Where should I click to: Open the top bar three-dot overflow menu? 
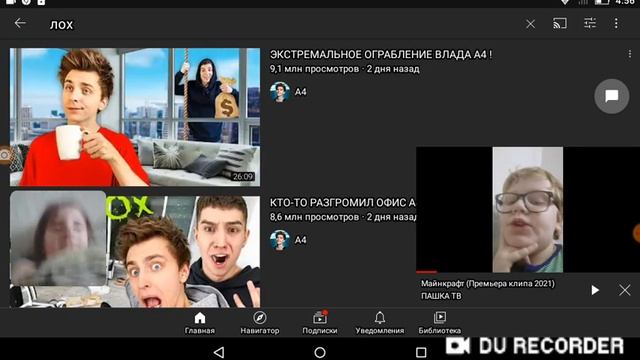coord(616,23)
